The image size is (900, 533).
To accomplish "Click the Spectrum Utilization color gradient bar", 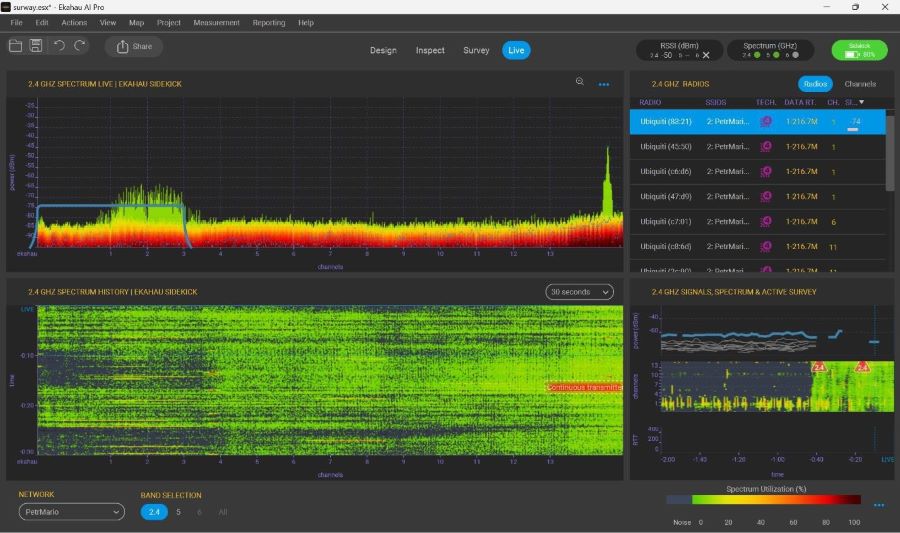I will click(x=763, y=500).
